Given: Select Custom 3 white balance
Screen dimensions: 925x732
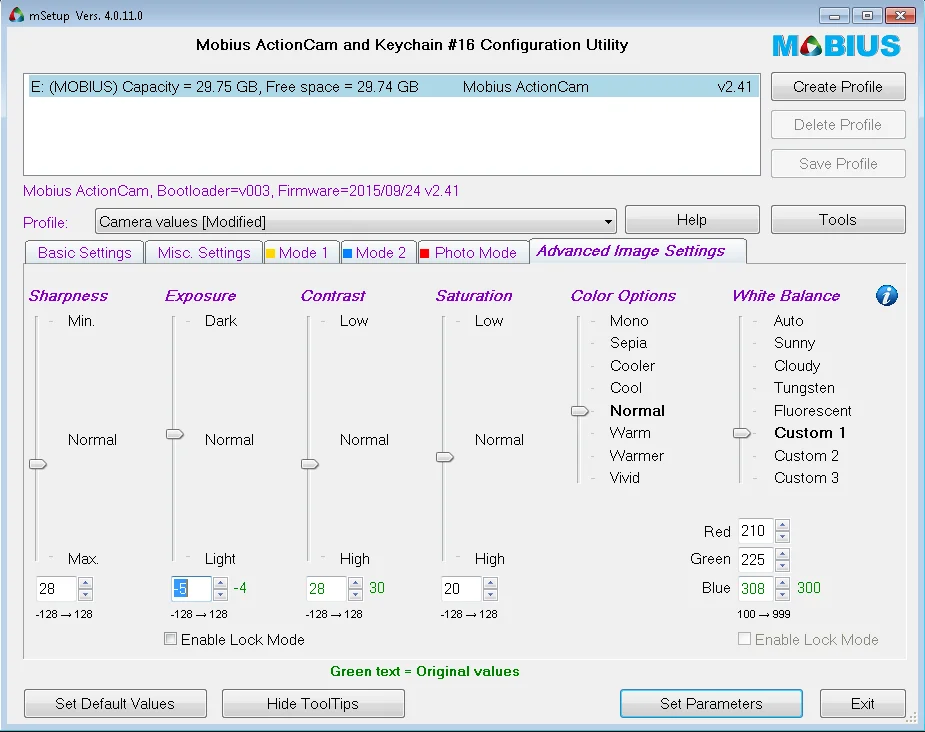Looking at the screenshot, I should tap(806, 478).
